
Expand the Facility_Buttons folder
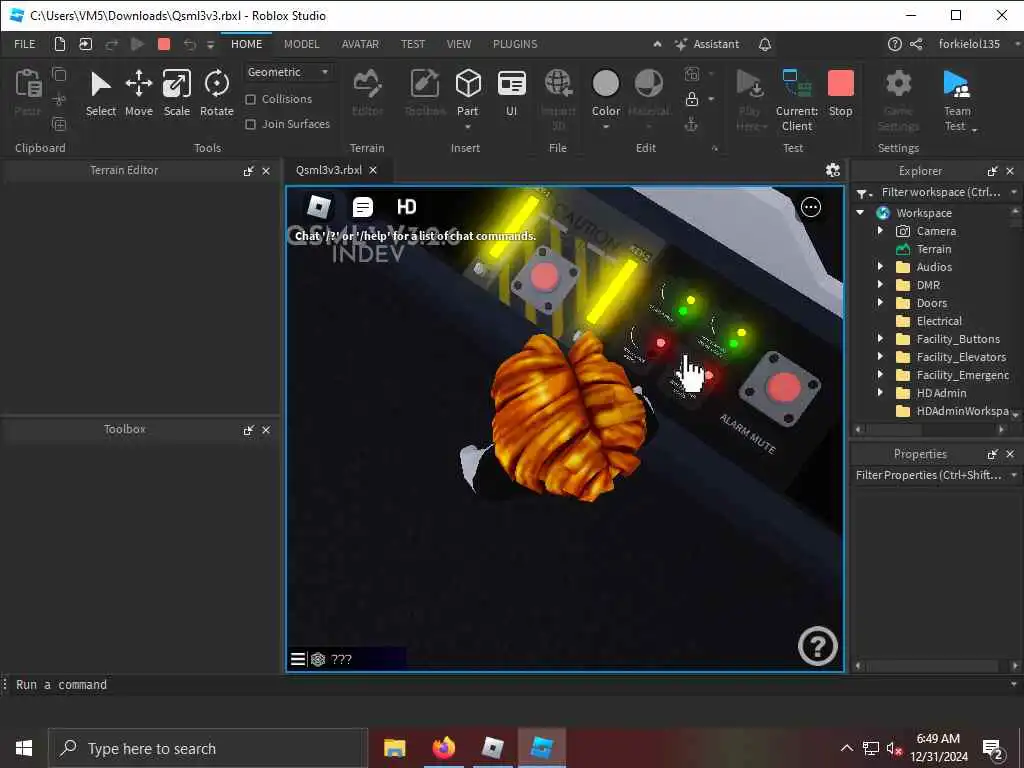(880, 338)
